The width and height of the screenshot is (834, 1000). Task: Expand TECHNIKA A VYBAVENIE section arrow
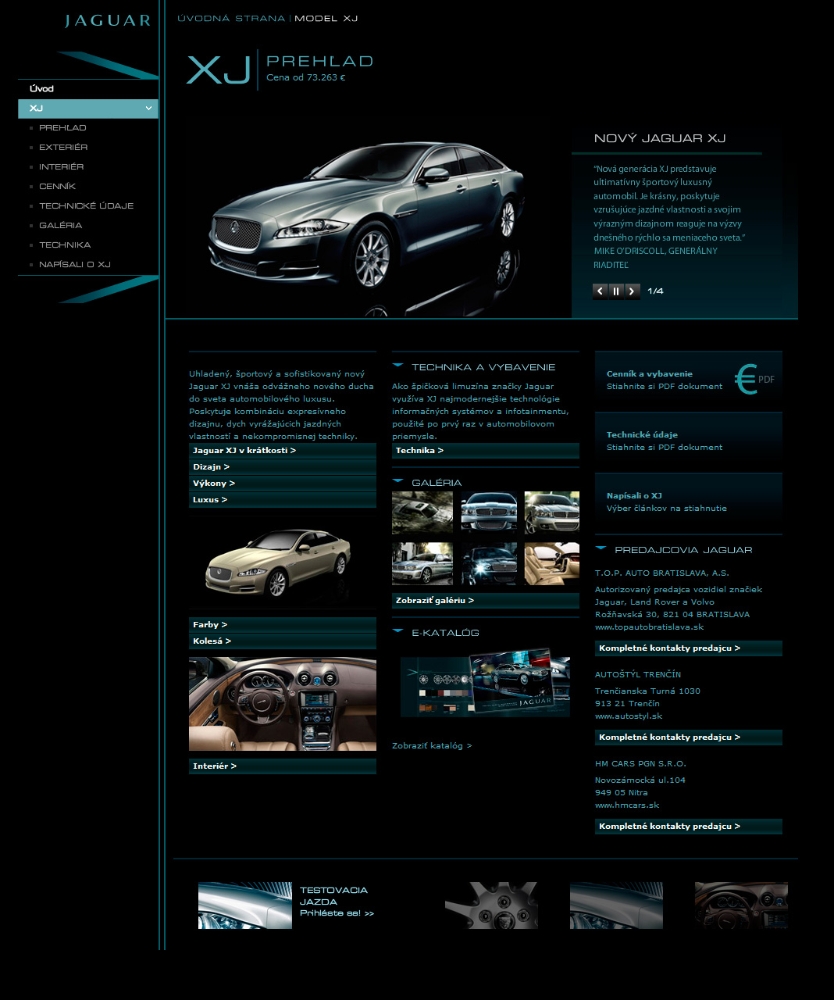coord(398,366)
